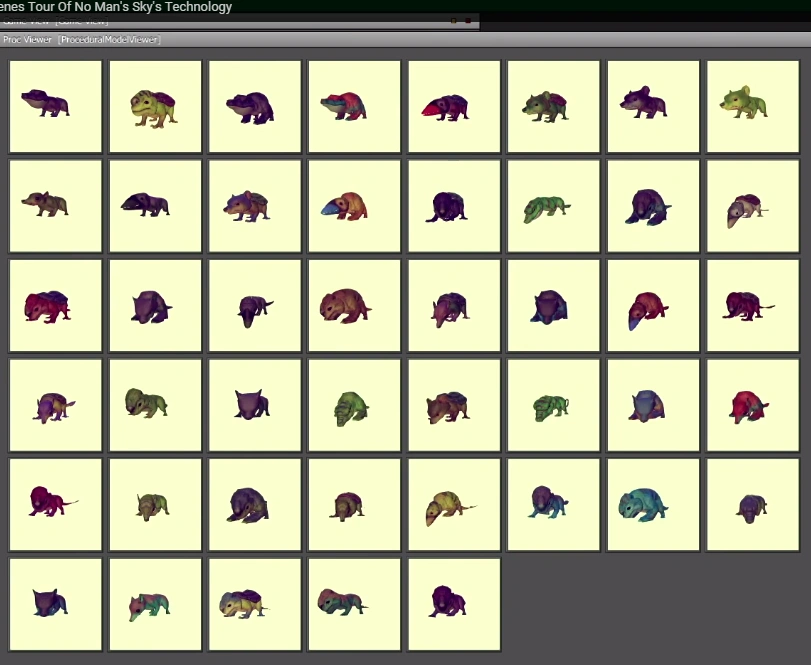Select the yellow-green frog-faced creature with red back

155,107
